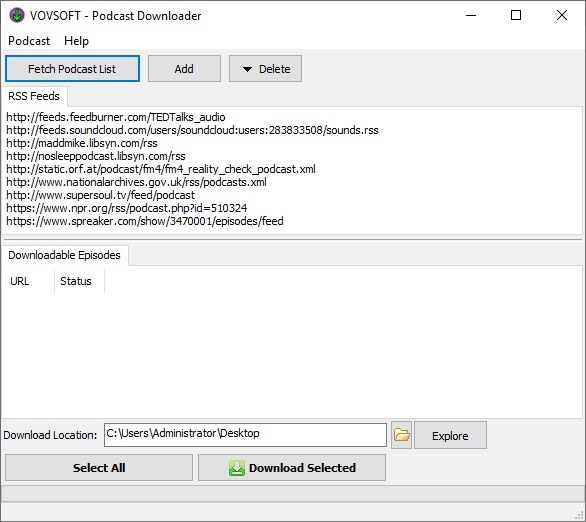Expand the Delete dropdown button

pos(265,69)
